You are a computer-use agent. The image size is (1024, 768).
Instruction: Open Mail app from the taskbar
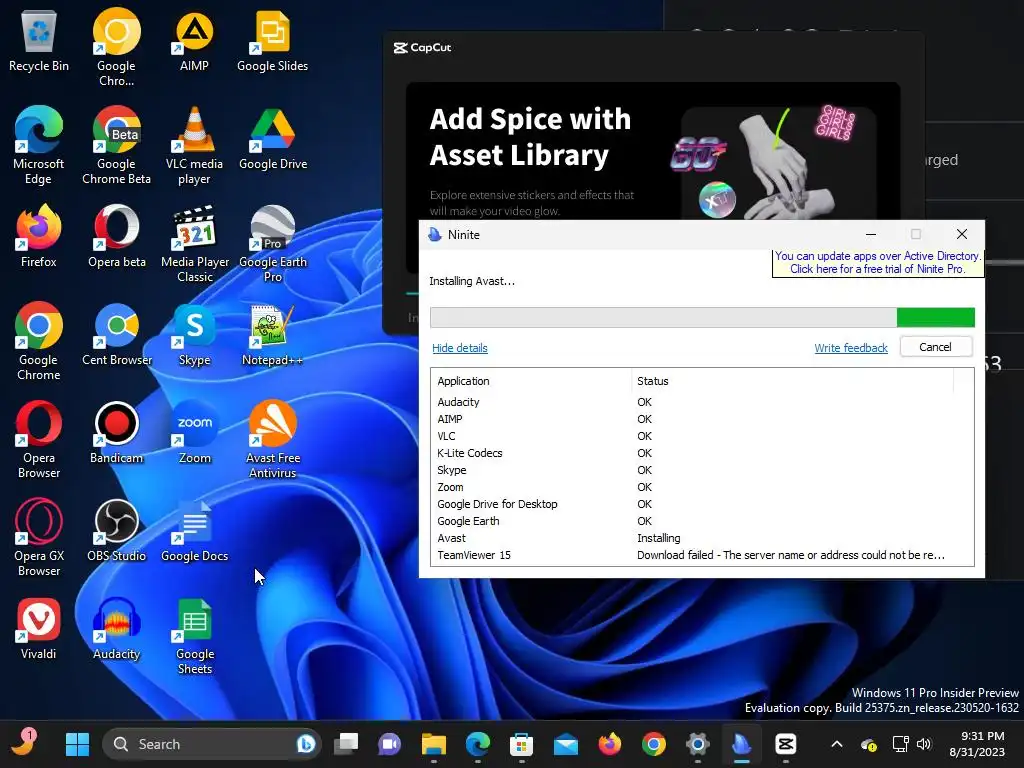(566, 744)
